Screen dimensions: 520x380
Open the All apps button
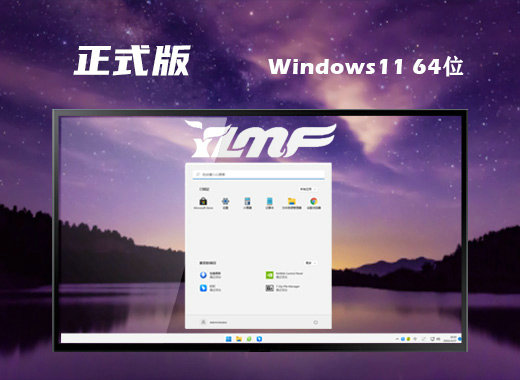click(307, 189)
